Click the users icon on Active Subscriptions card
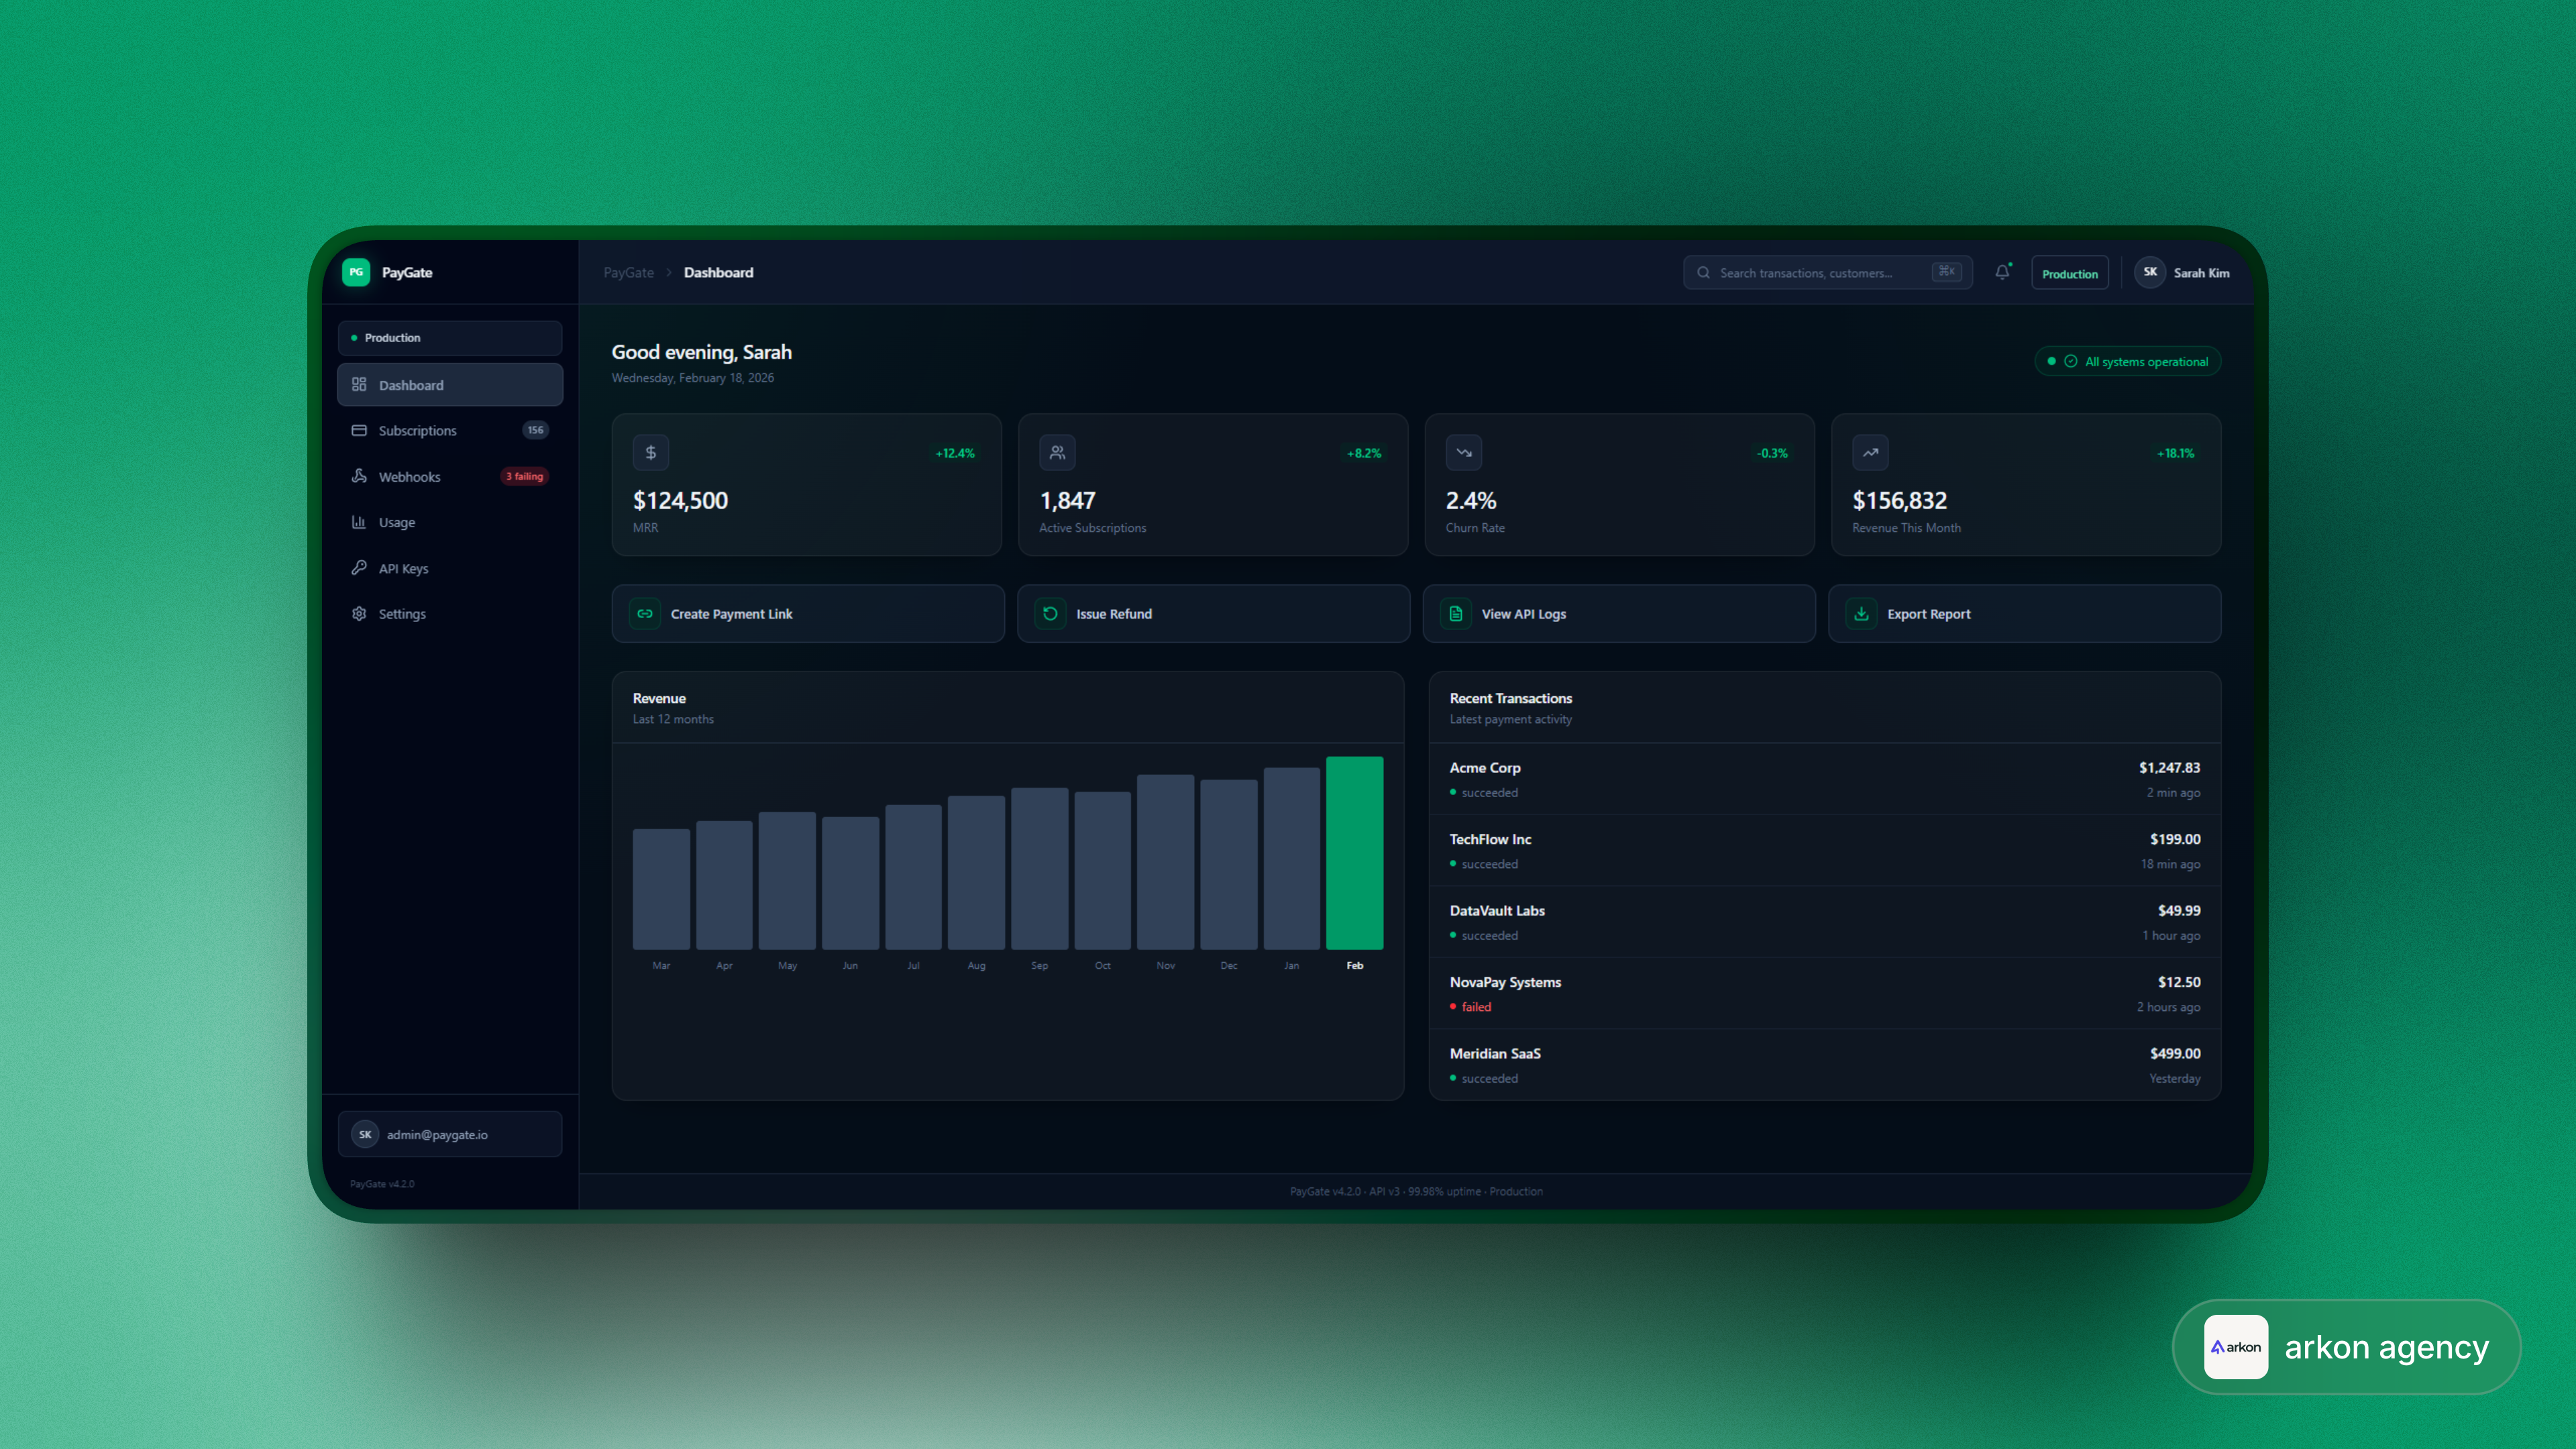Viewport: 2576px width, 1449px height. coord(1057,453)
